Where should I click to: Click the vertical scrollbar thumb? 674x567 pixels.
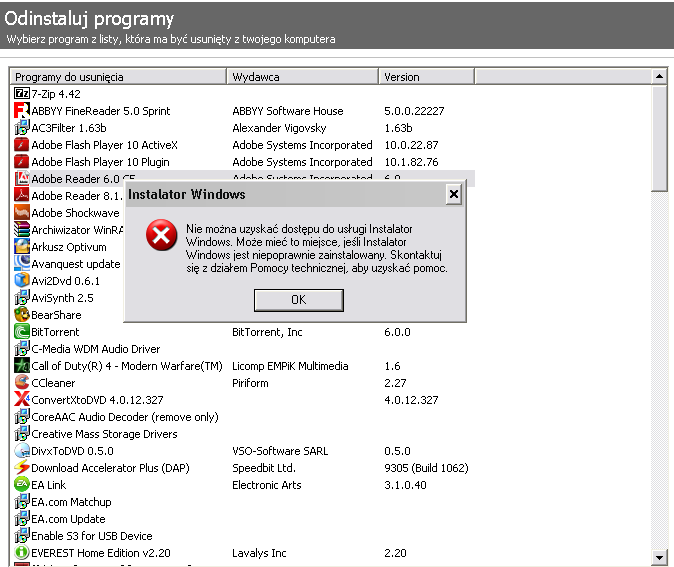[659, 138]
